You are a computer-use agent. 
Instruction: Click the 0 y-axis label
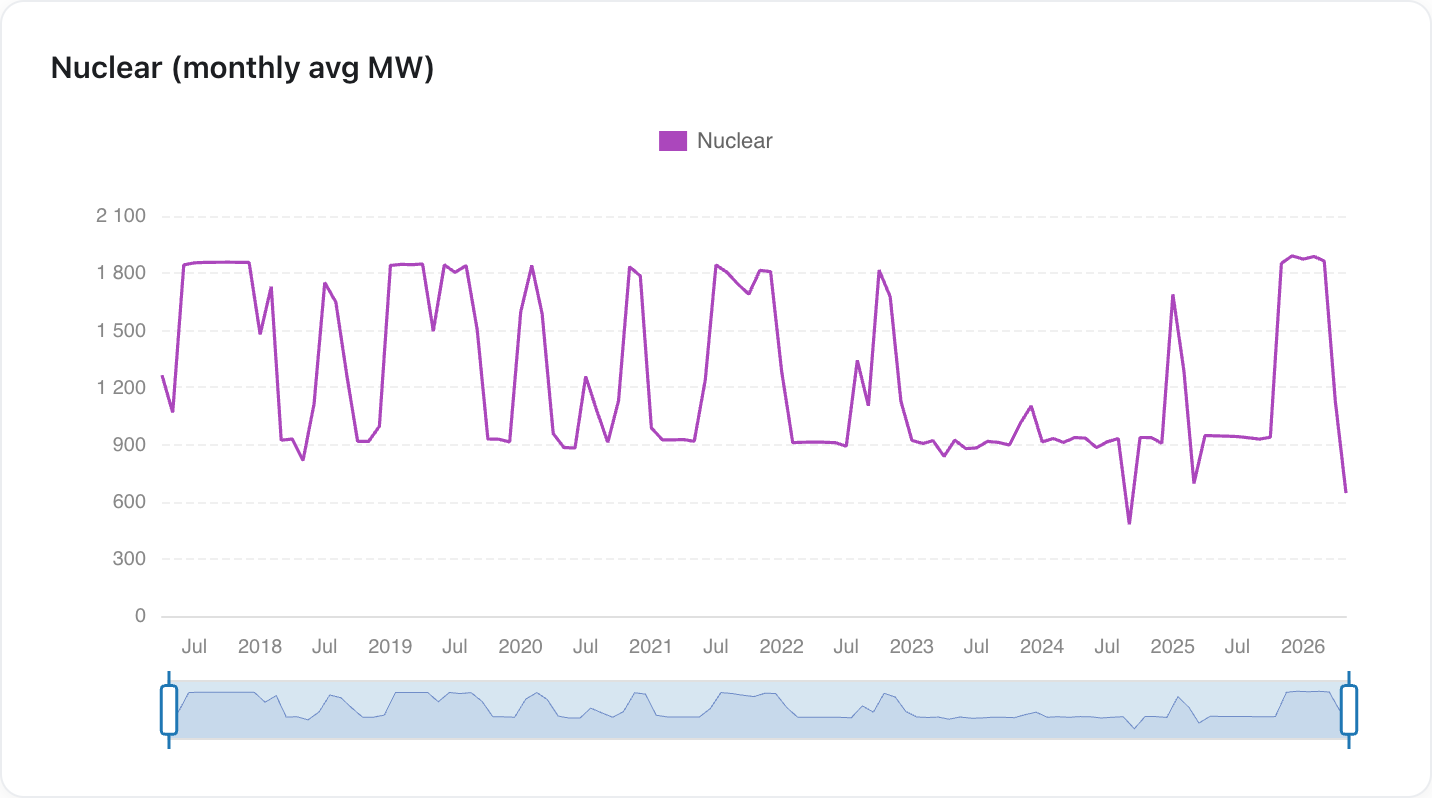point(141,617)
